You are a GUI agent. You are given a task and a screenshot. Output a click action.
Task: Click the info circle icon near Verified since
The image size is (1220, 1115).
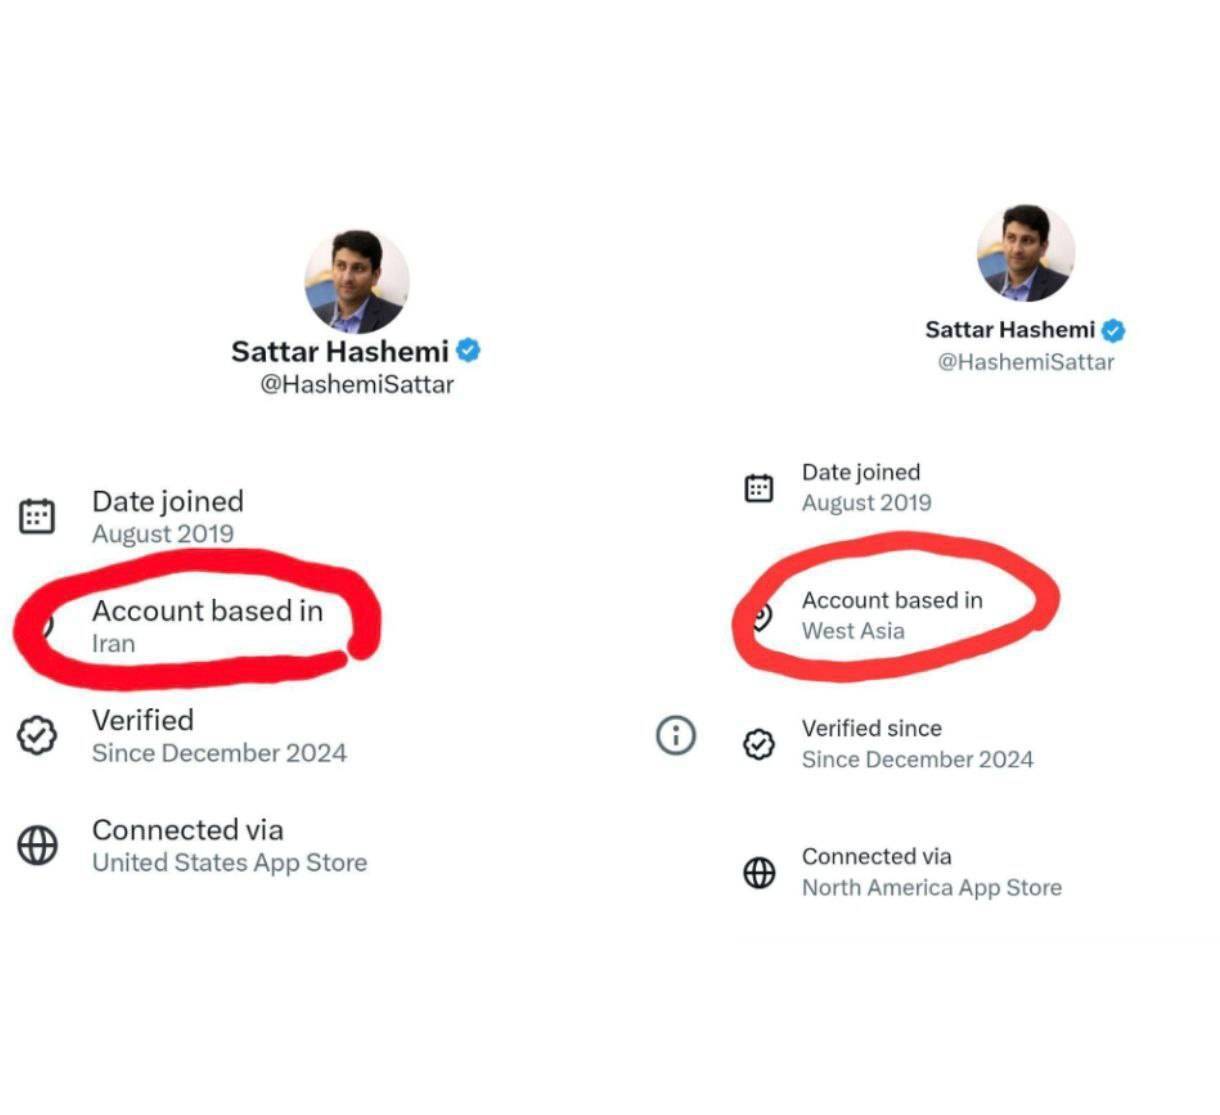coord(676,735)
